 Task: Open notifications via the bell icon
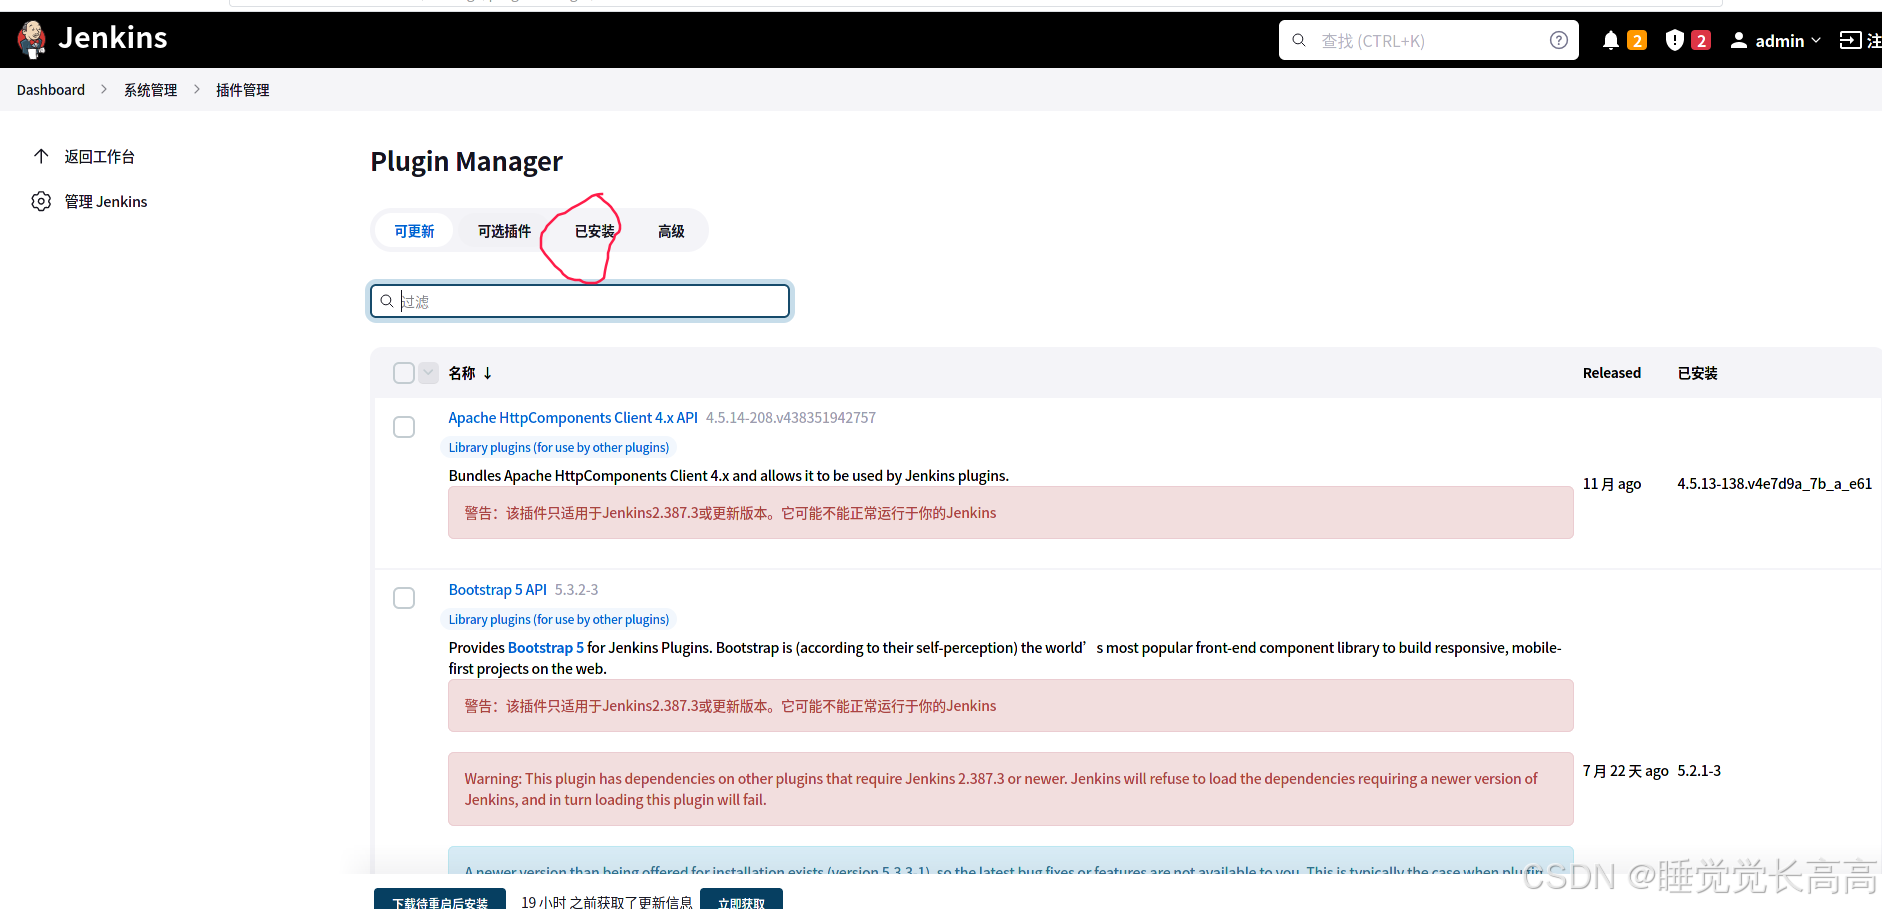pyautogui.click(x=1610, y=40)
